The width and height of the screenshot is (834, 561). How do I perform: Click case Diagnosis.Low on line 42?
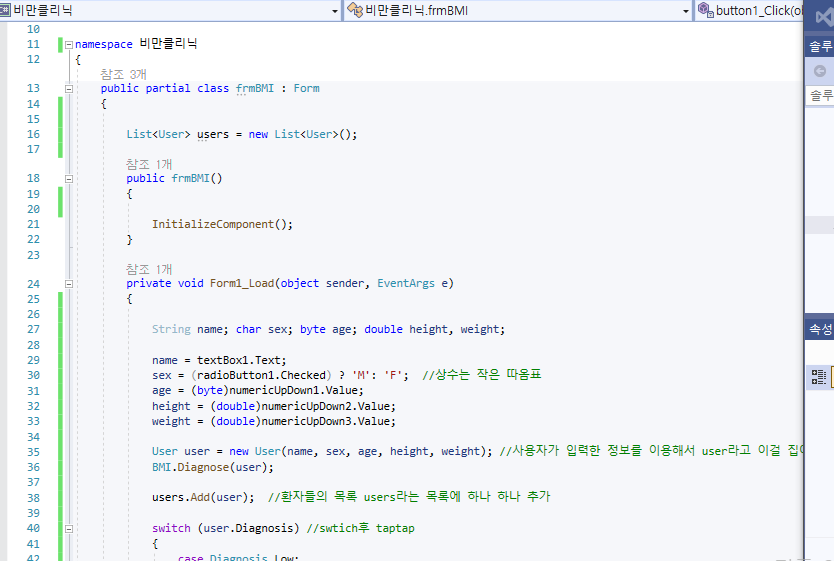click(238, 557)
